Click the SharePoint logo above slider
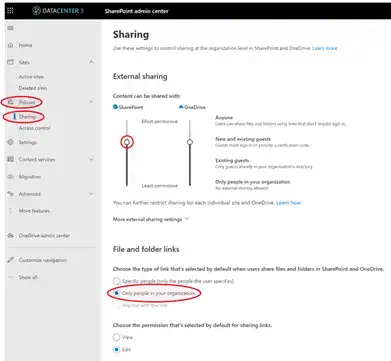The width and height of the screenshot is (391, 361). [115, 107]
